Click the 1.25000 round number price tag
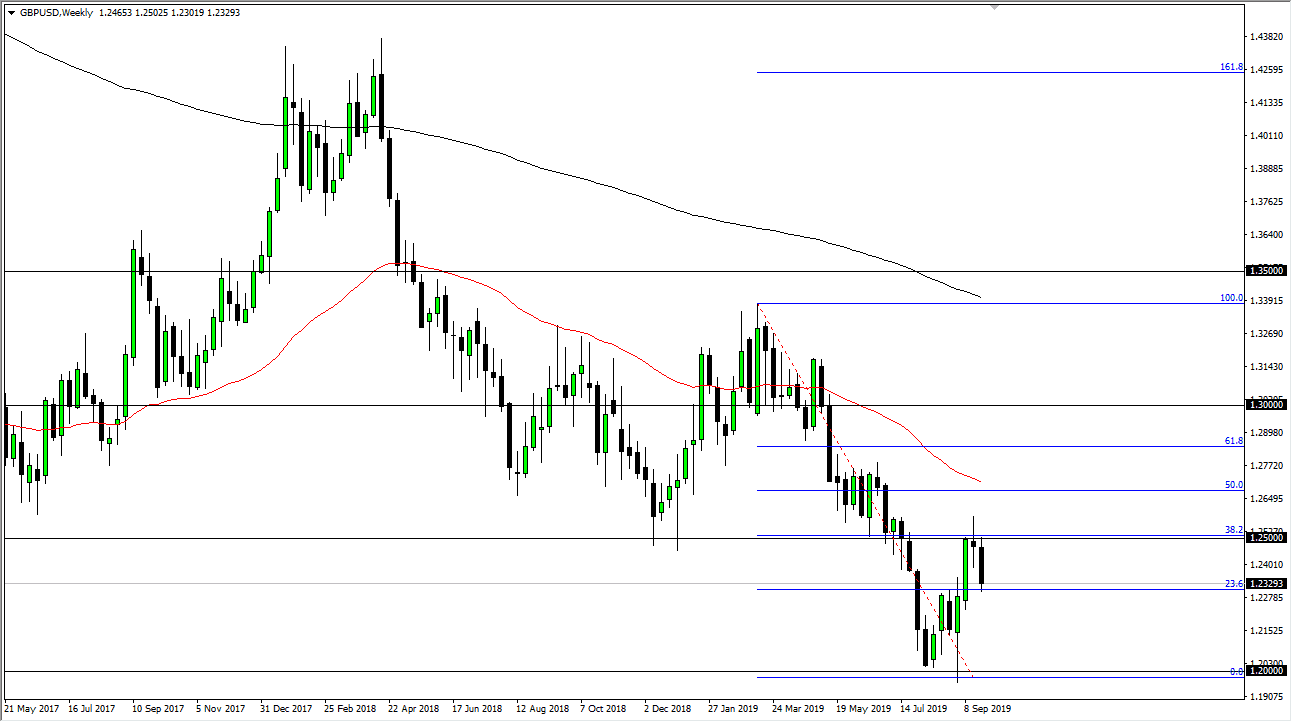The image size is (1292, 722). click(x=1268, y=538)
